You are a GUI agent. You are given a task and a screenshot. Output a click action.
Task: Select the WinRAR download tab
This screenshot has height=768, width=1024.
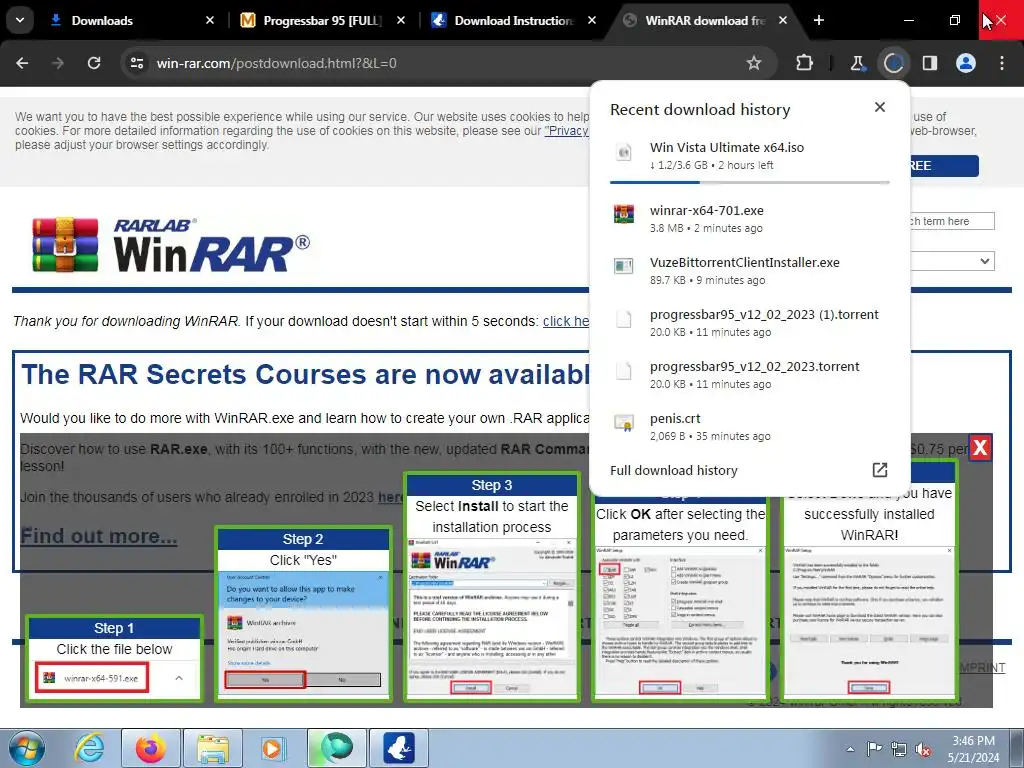705,20
